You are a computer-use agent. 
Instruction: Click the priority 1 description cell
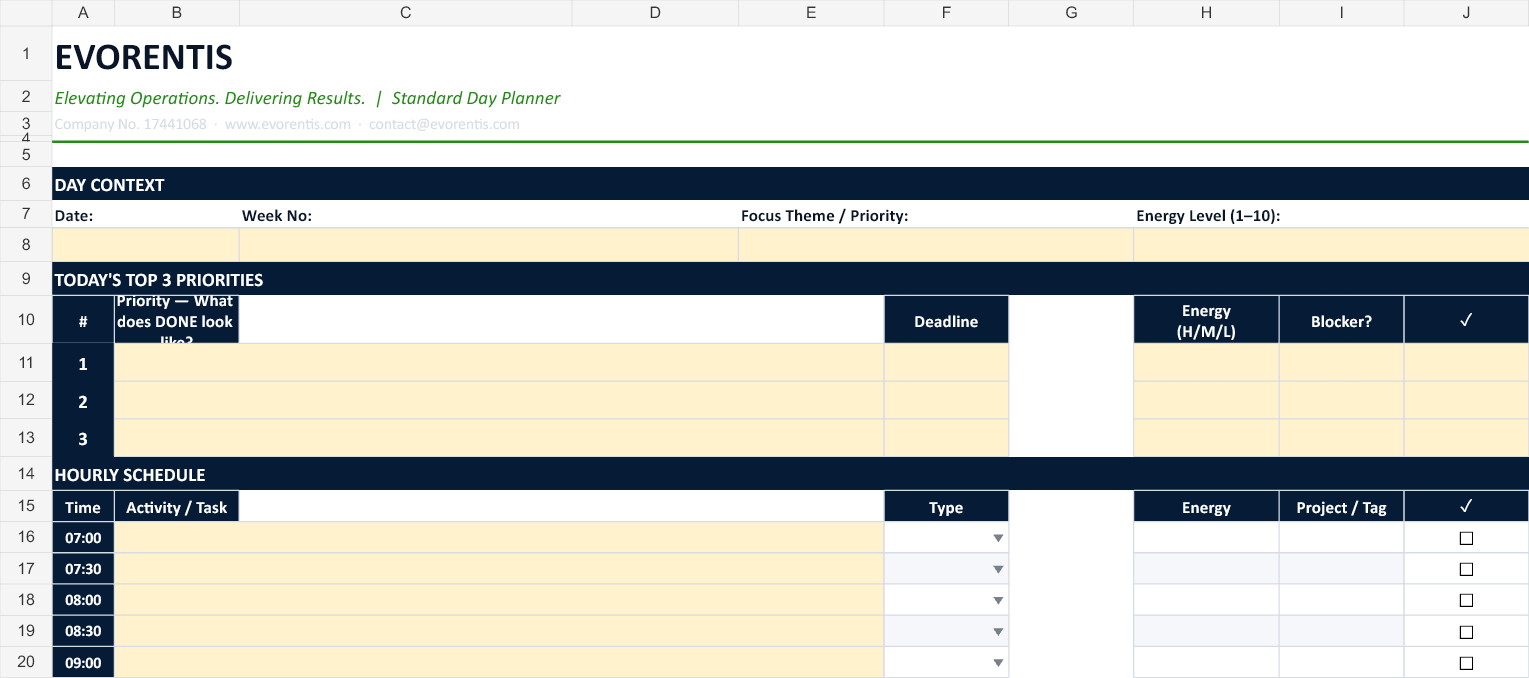499,362
